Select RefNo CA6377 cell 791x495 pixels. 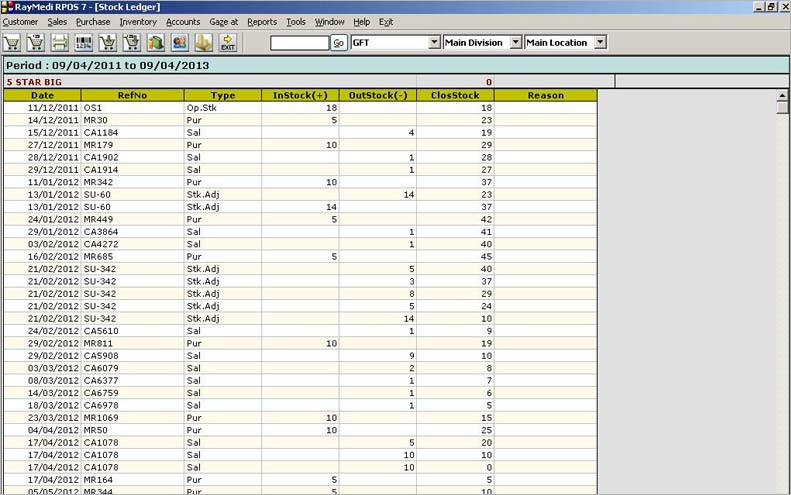[133, 380]
